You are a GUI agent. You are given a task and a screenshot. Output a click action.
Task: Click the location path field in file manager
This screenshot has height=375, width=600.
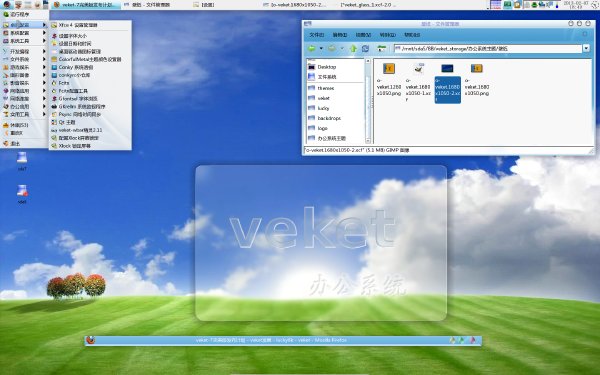[x=488, y=49]
